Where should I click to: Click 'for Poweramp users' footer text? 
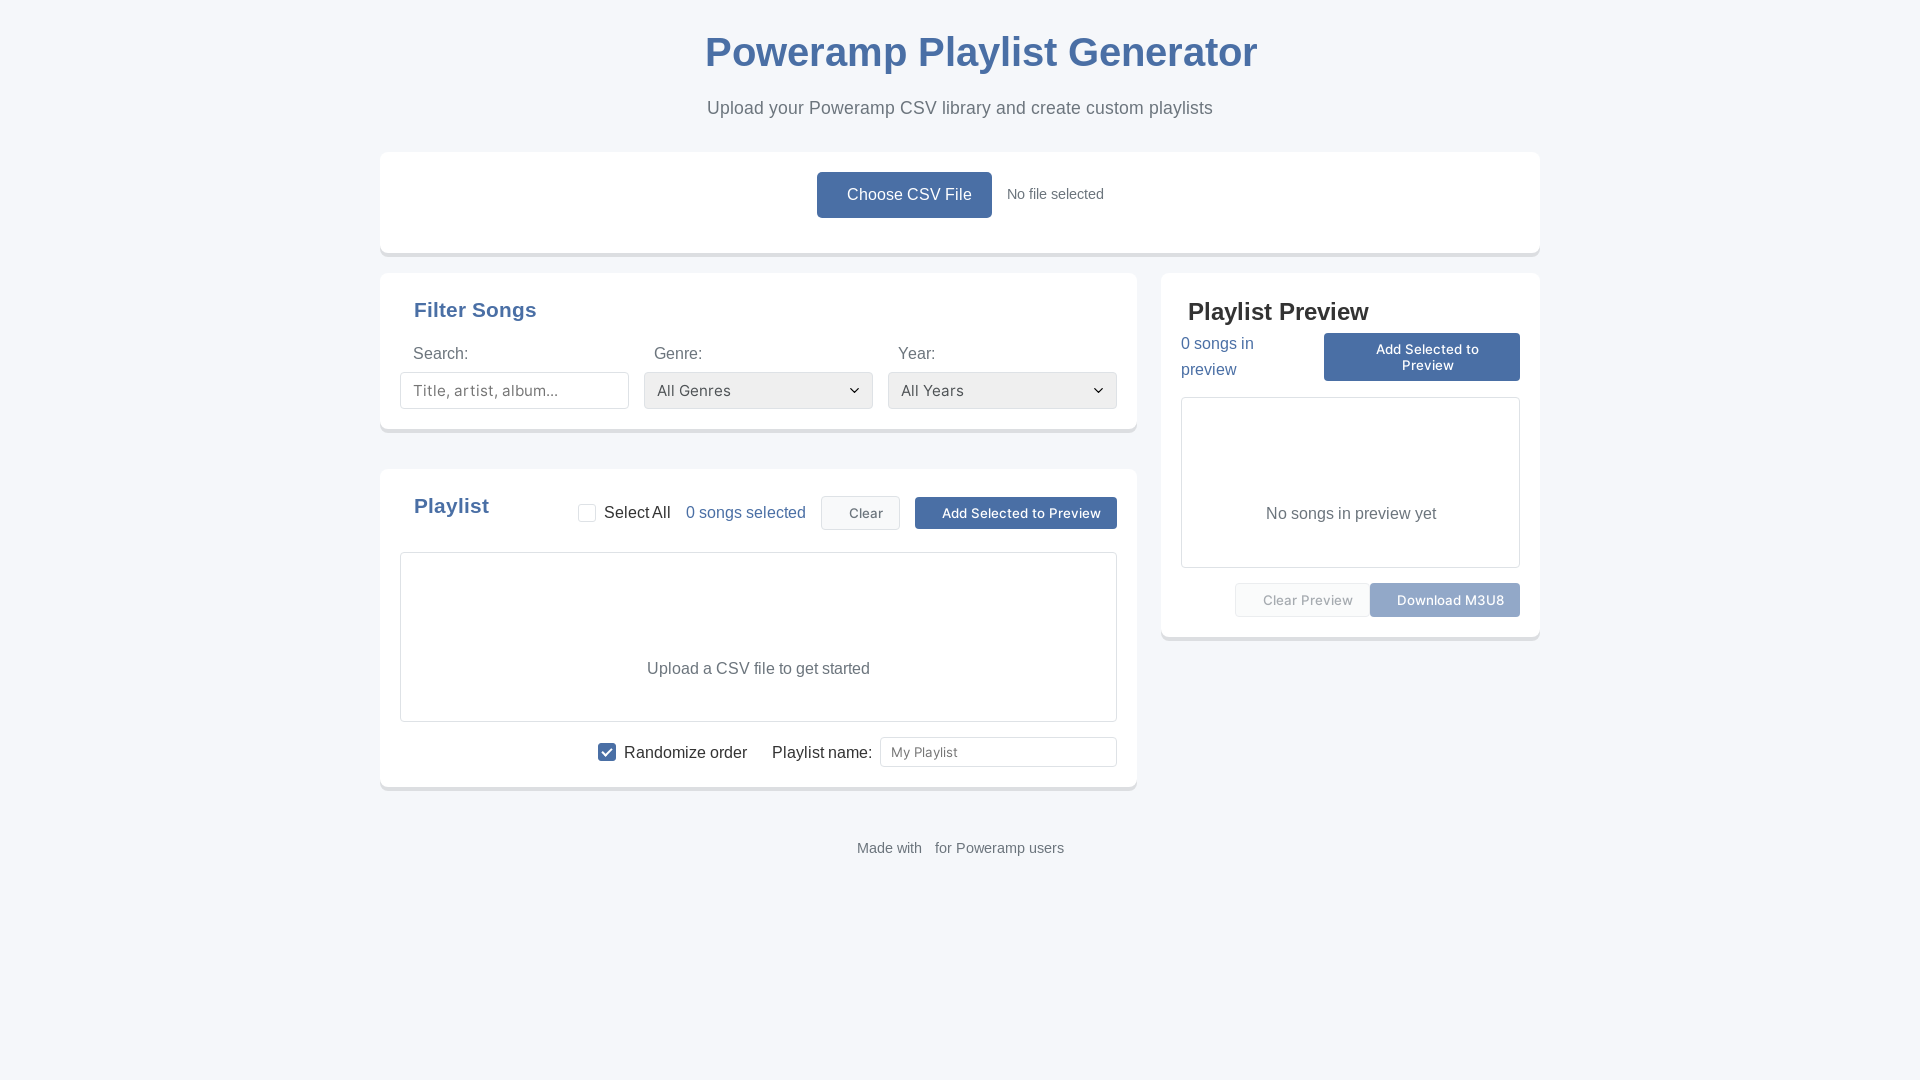coord(999,848)
